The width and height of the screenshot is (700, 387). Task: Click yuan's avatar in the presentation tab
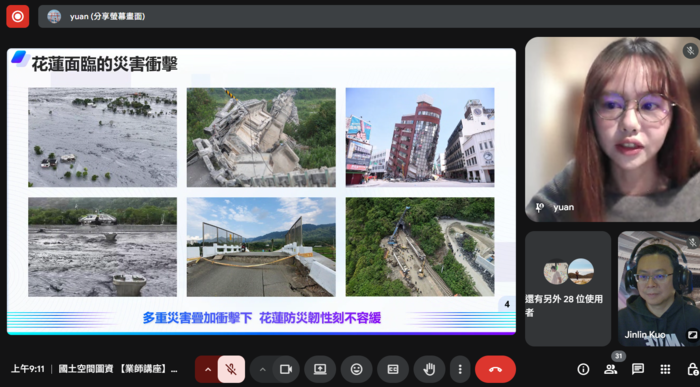coord(54,17)
